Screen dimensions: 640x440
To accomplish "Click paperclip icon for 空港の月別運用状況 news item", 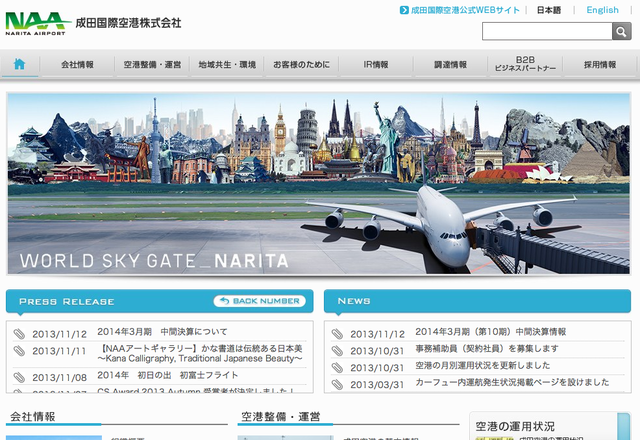I will point(337,367).
